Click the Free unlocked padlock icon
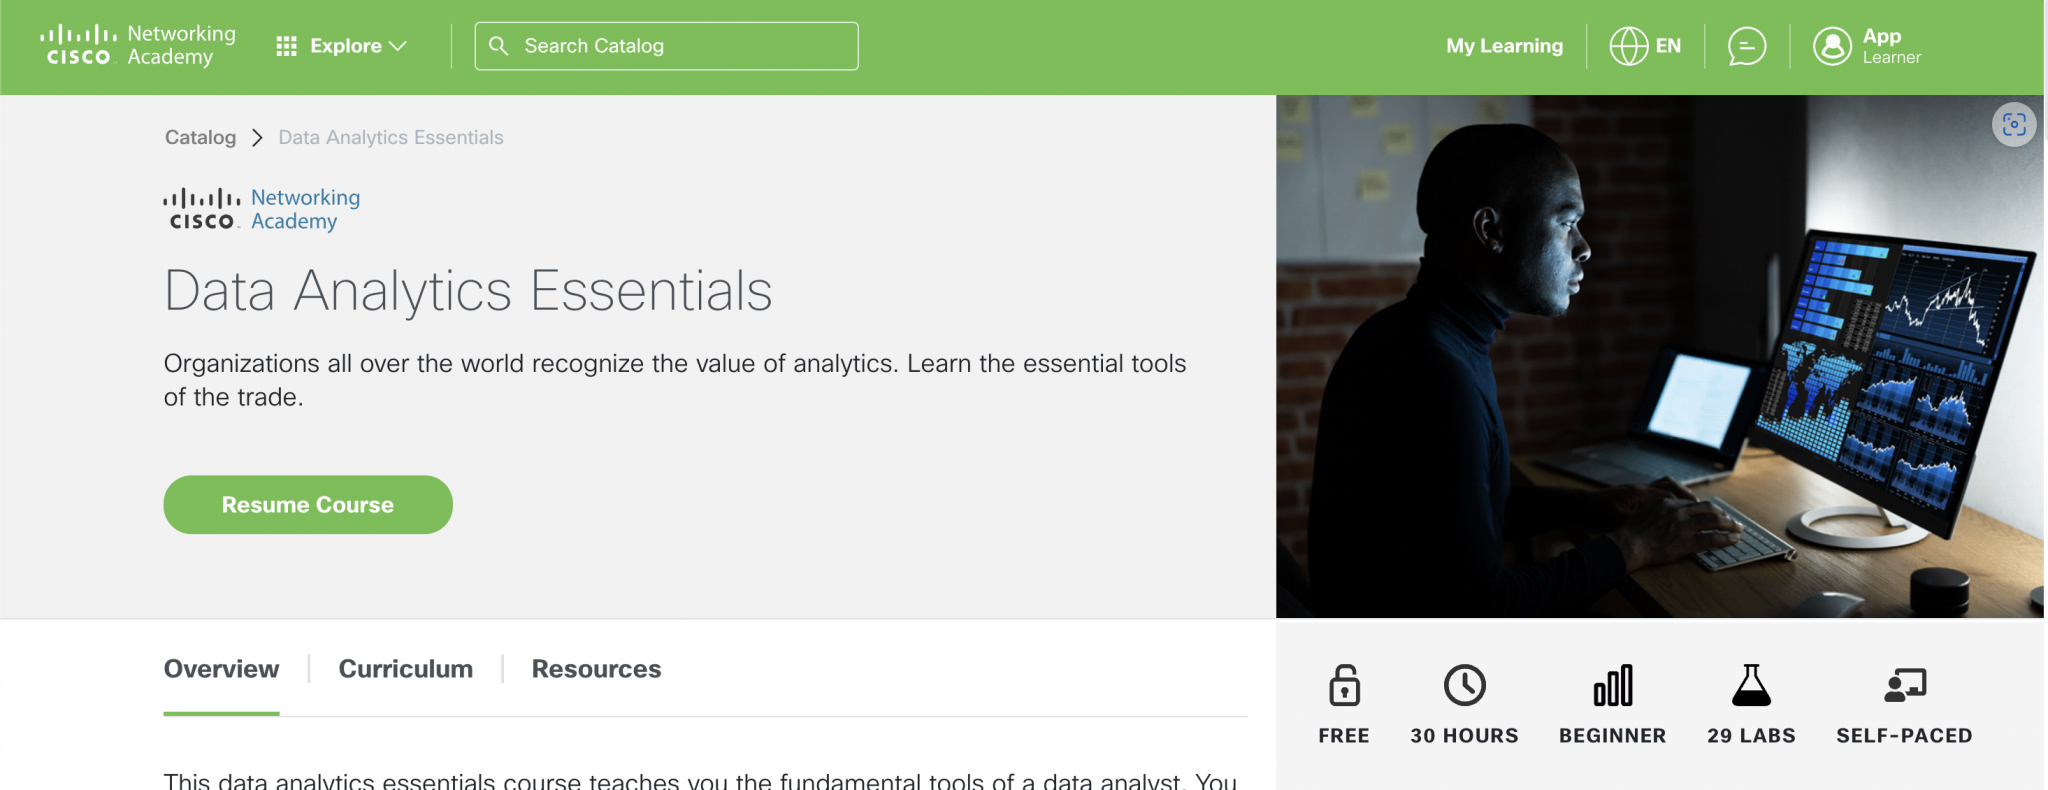The width and height of the screenshot is (2048, 790). [x=1344, y=686]
